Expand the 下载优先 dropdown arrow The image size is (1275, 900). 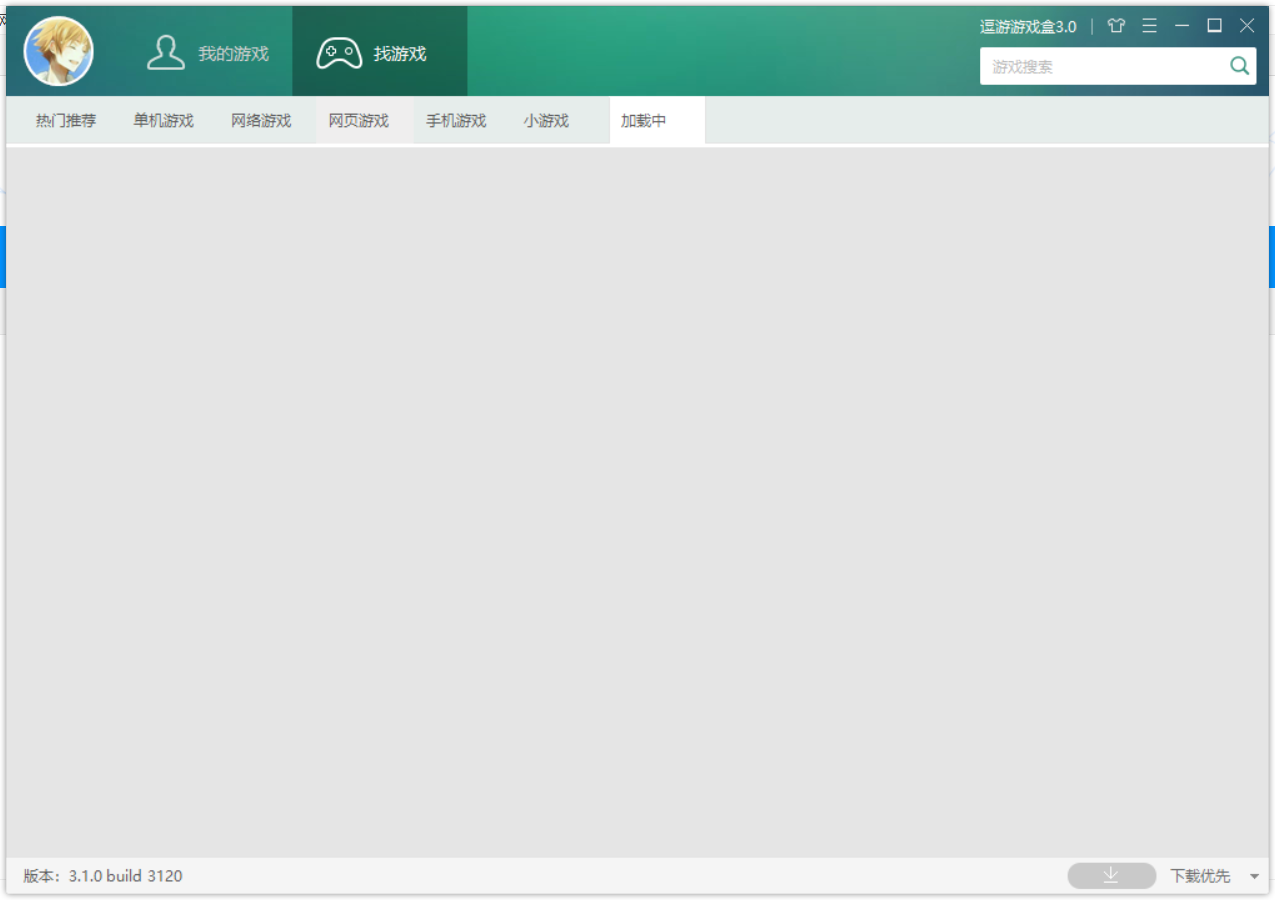(x=1254, y=877)
